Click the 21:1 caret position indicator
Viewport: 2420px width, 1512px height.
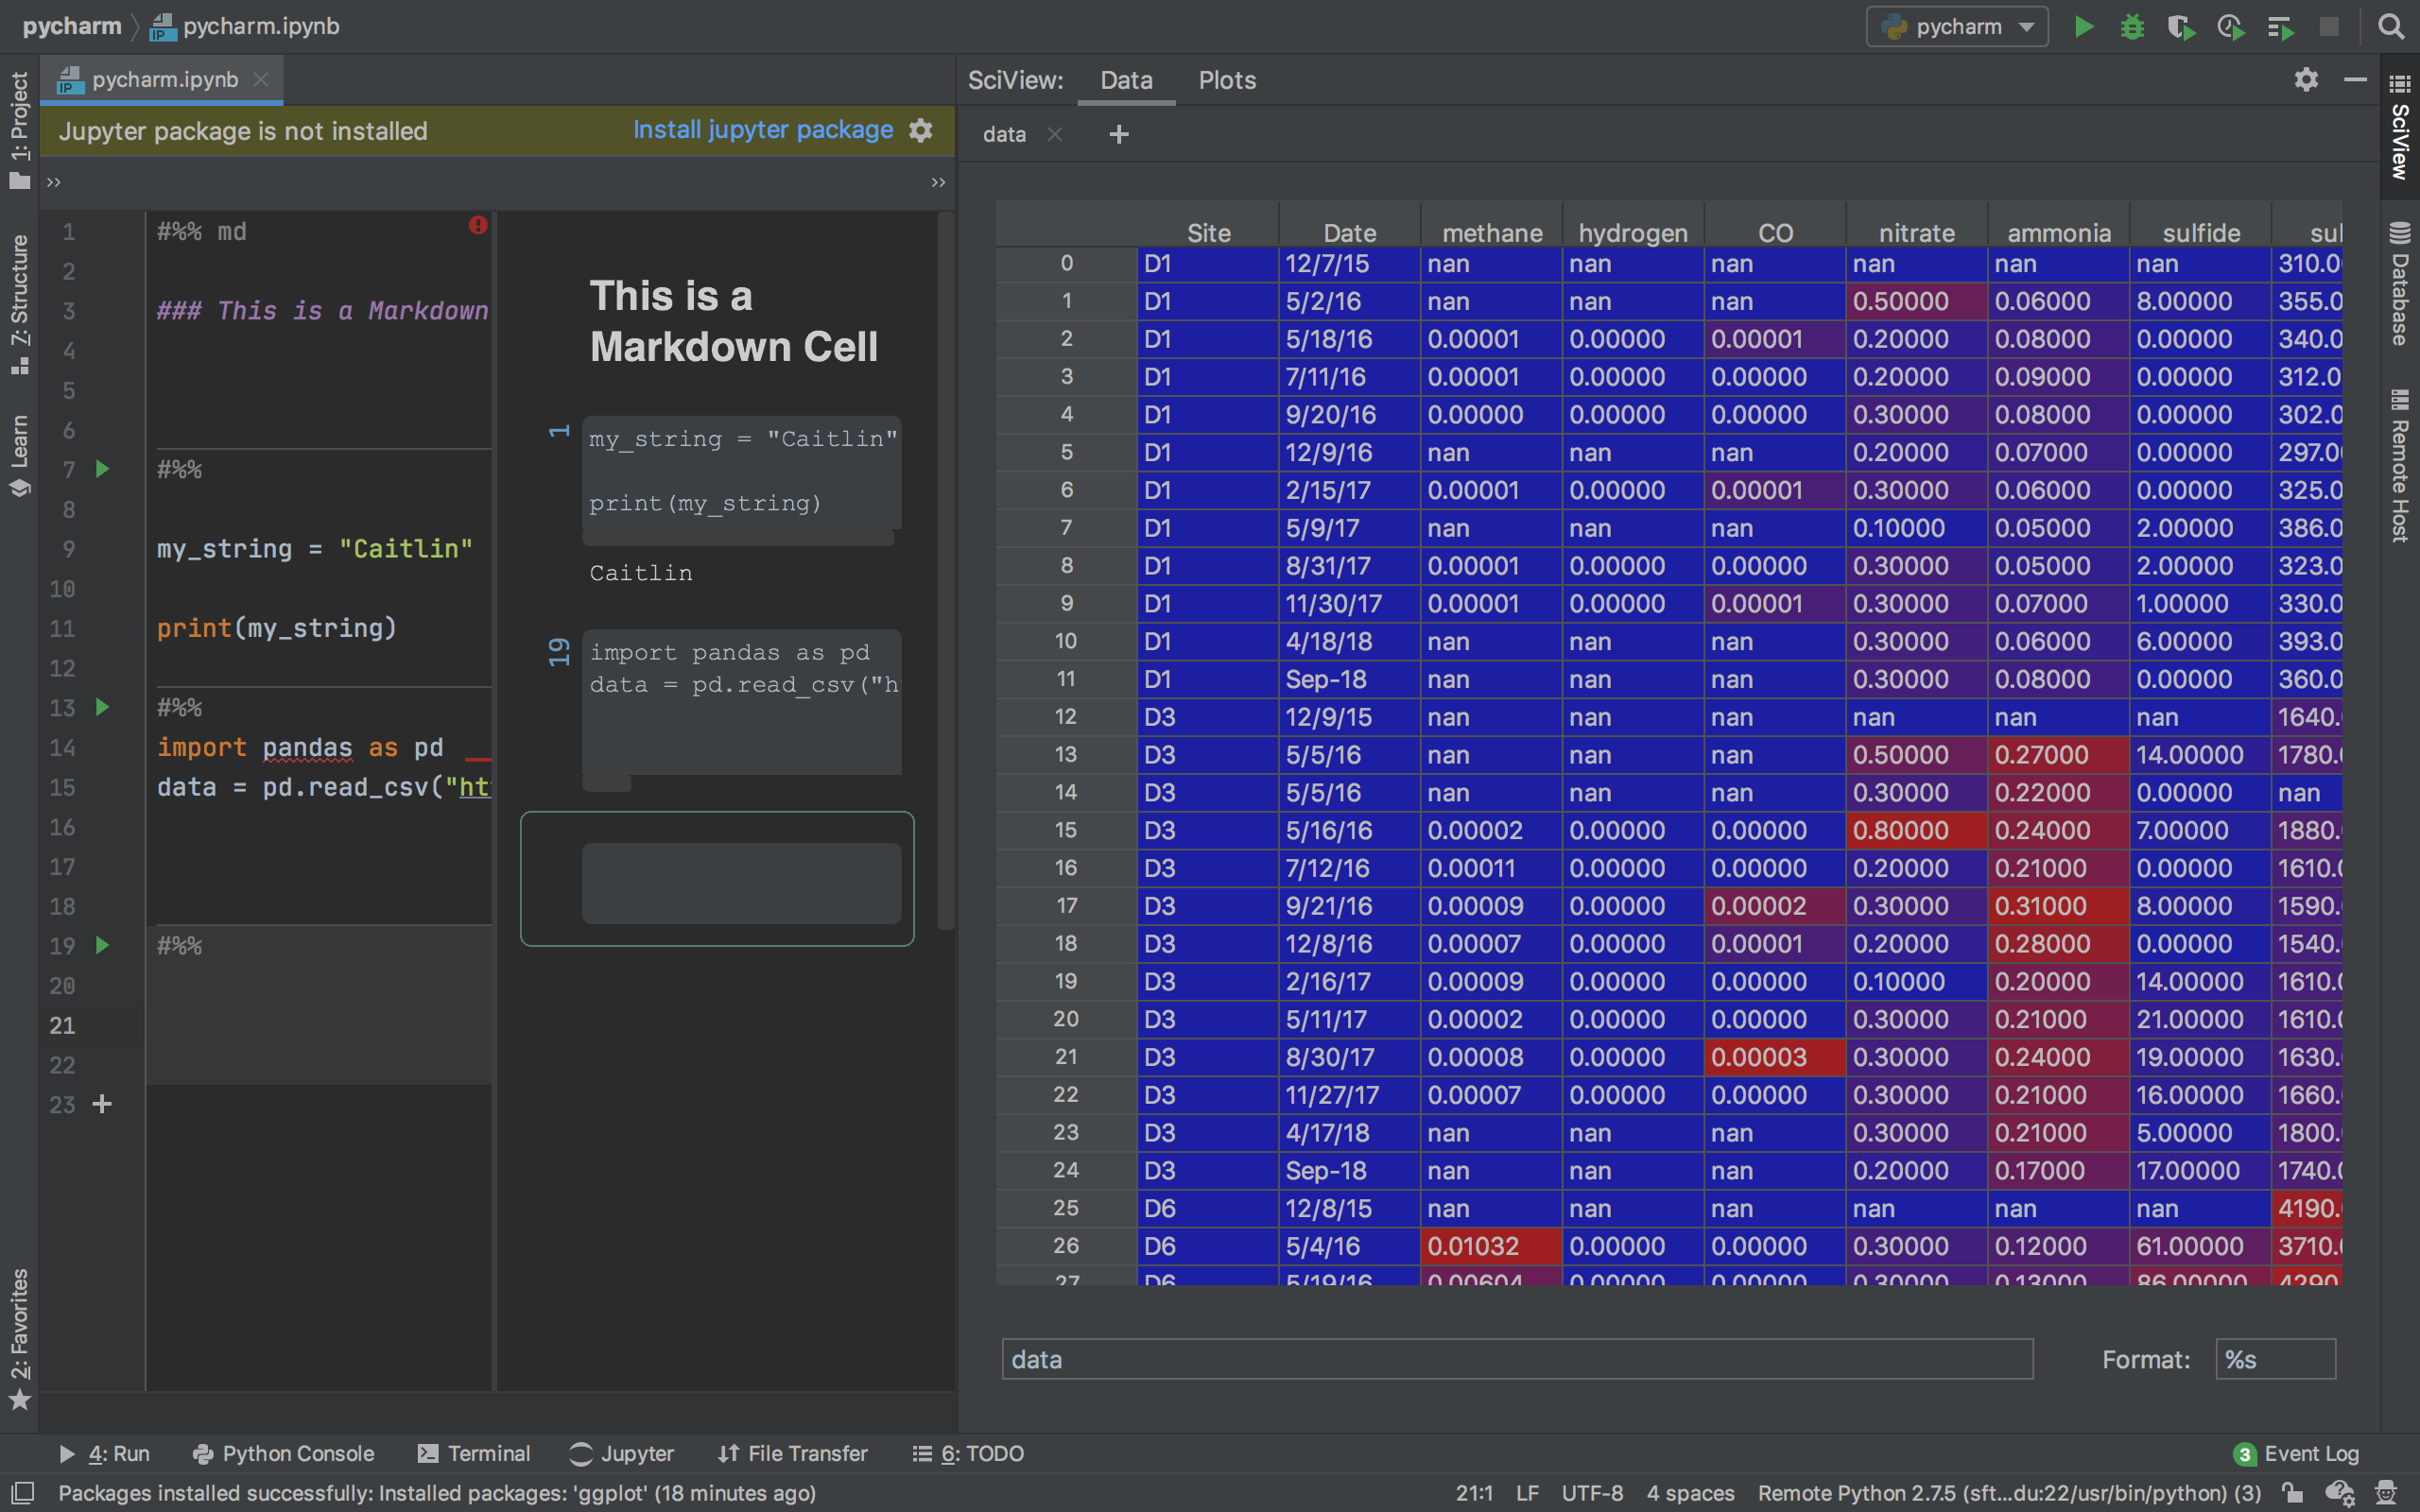pos(1474,1493)
